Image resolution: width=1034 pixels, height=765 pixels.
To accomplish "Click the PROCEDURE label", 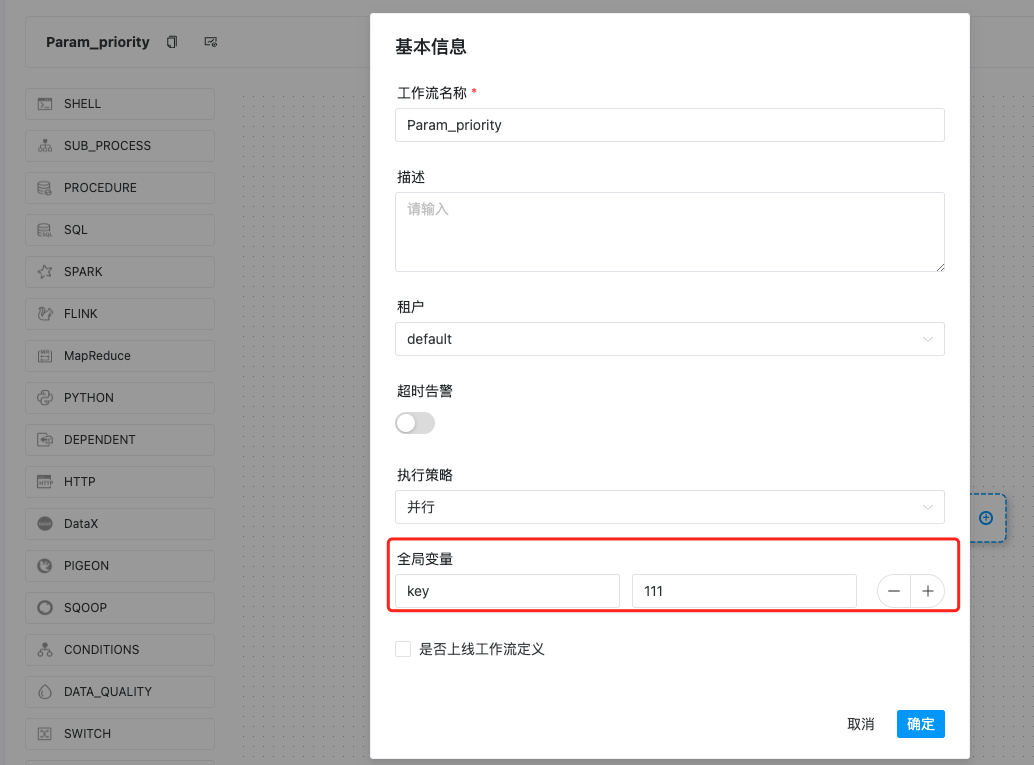I will [100, 188].
